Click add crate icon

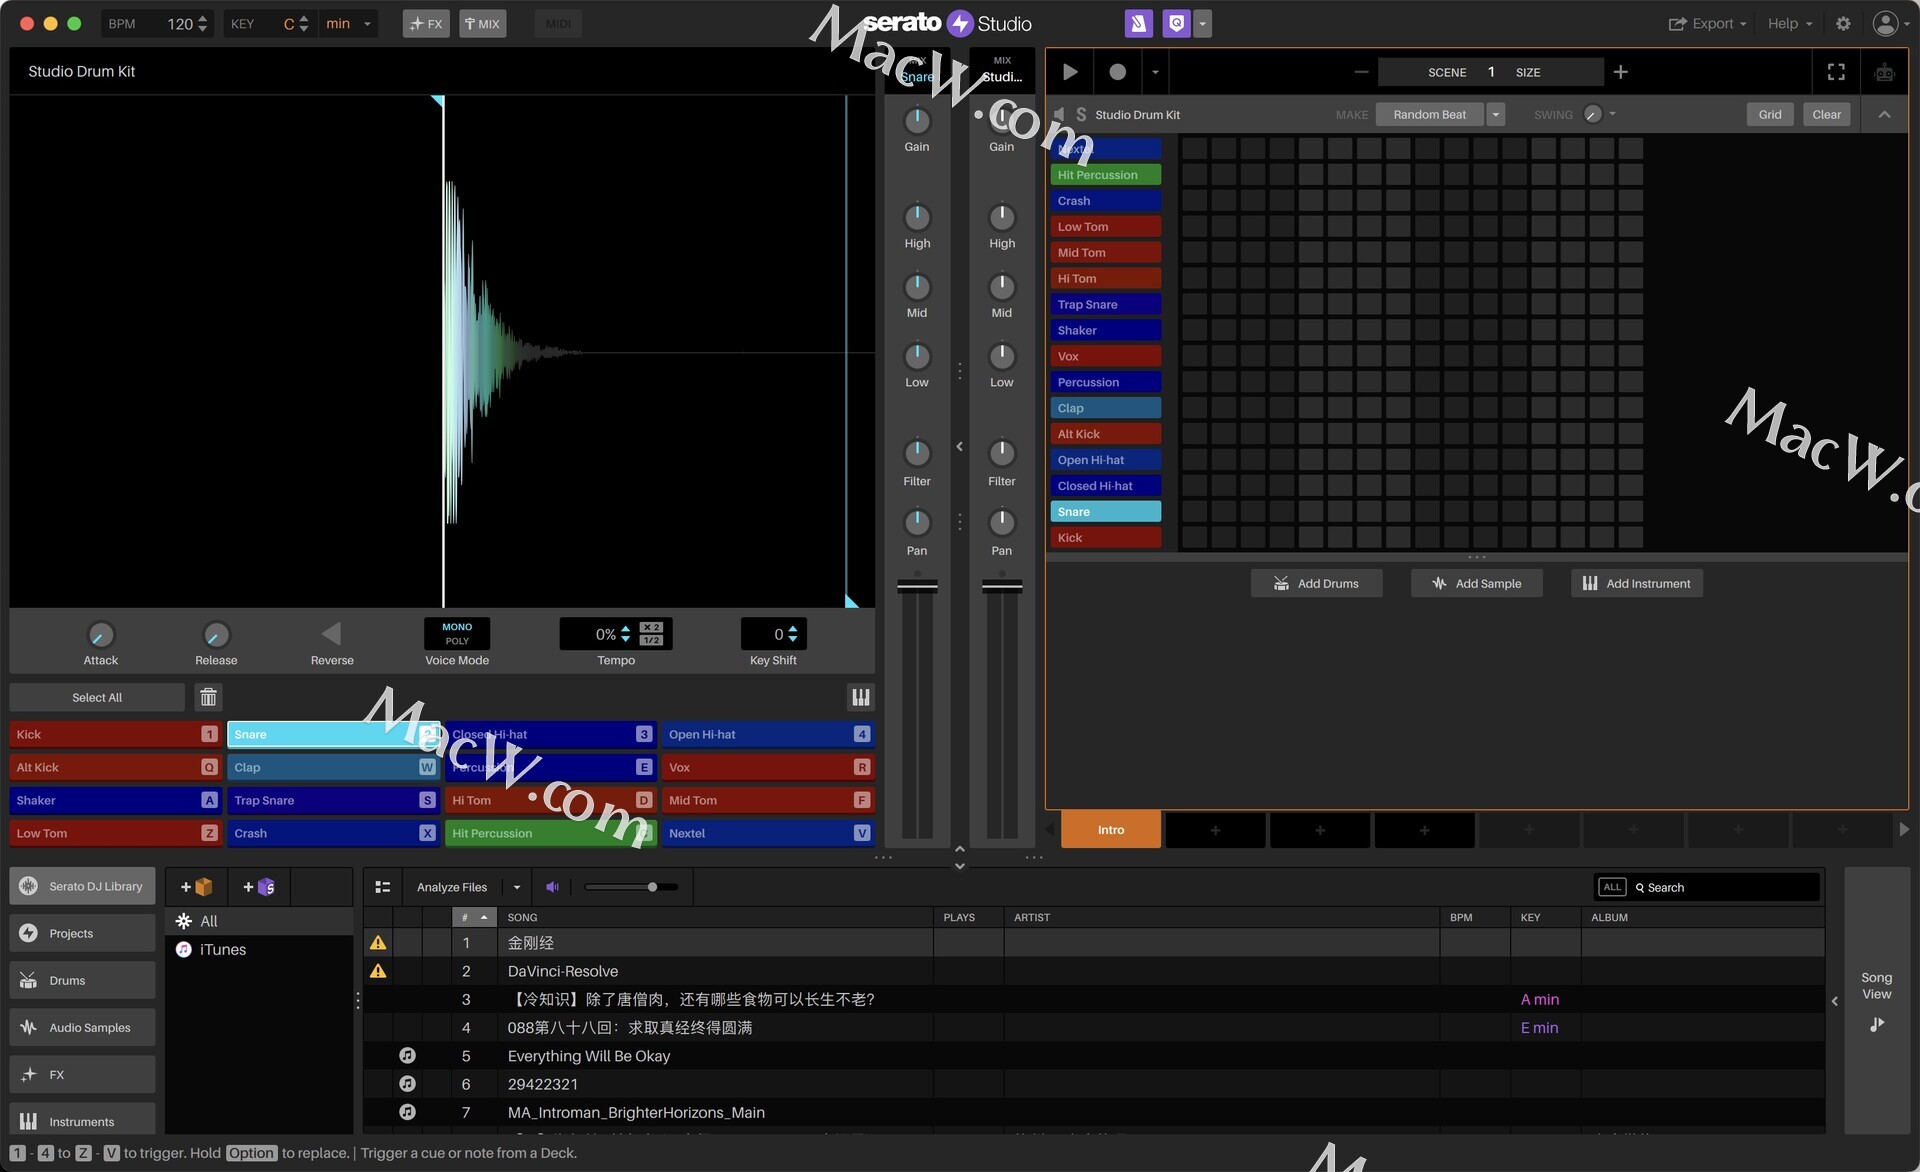(x=196, y=887)
